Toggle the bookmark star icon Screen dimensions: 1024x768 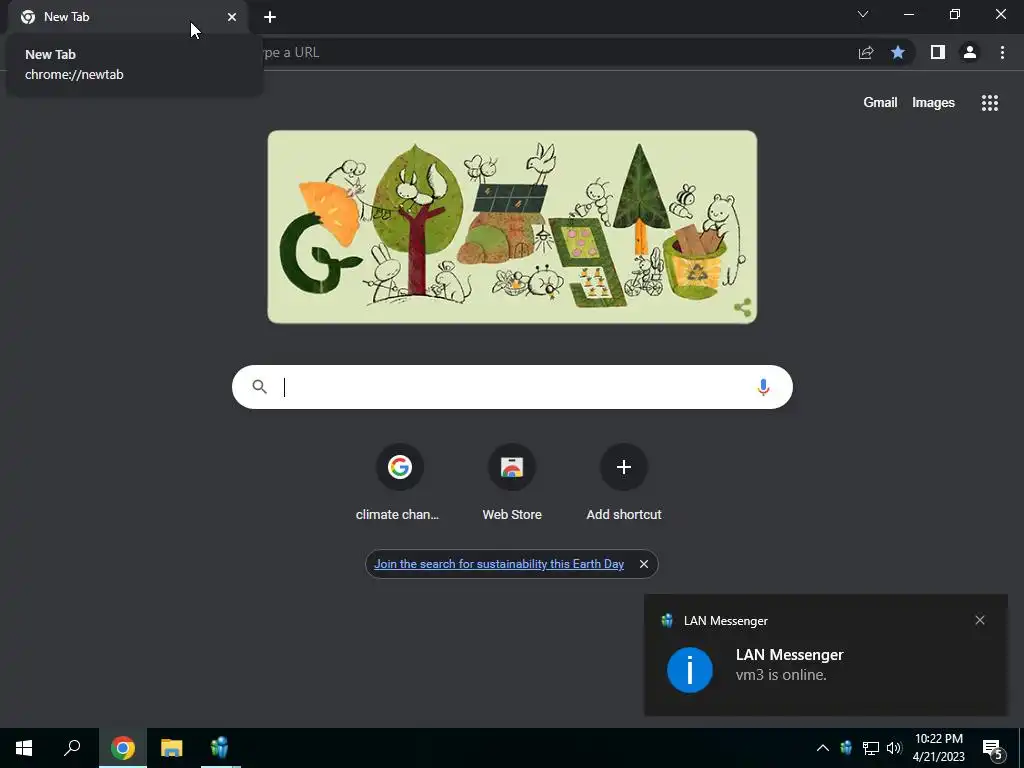point(898,52)
